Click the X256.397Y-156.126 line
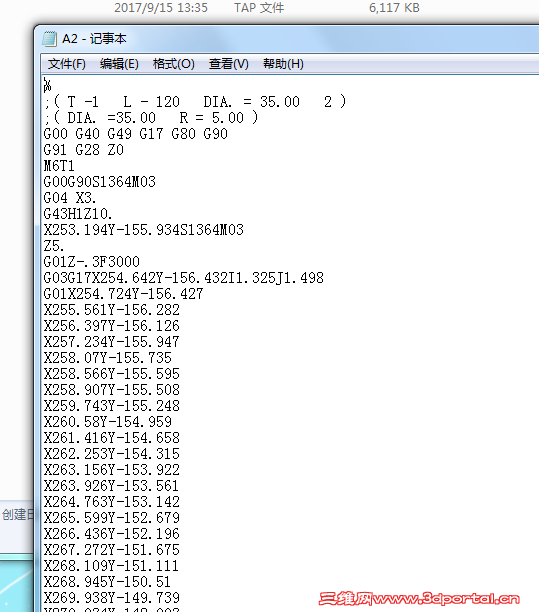This screenshot has height=612, width=539. coord(112,326)
